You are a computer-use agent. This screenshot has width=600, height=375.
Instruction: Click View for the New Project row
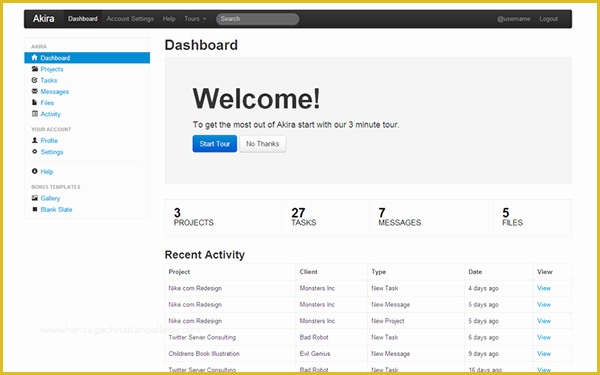[544, 321]
